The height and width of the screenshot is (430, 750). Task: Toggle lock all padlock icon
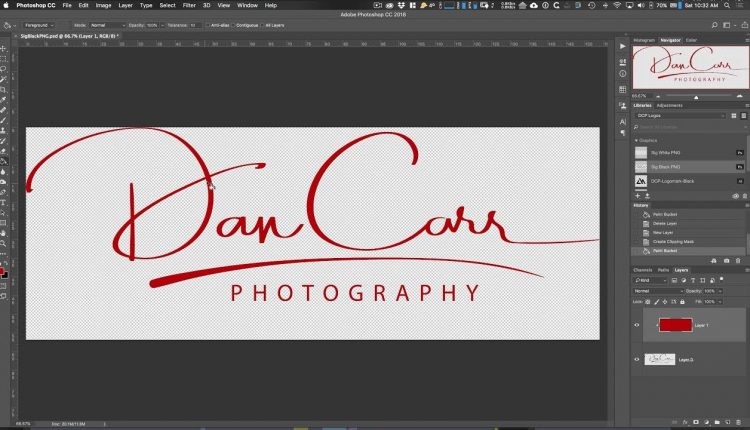pyautogui.click(x=683, y=302)
